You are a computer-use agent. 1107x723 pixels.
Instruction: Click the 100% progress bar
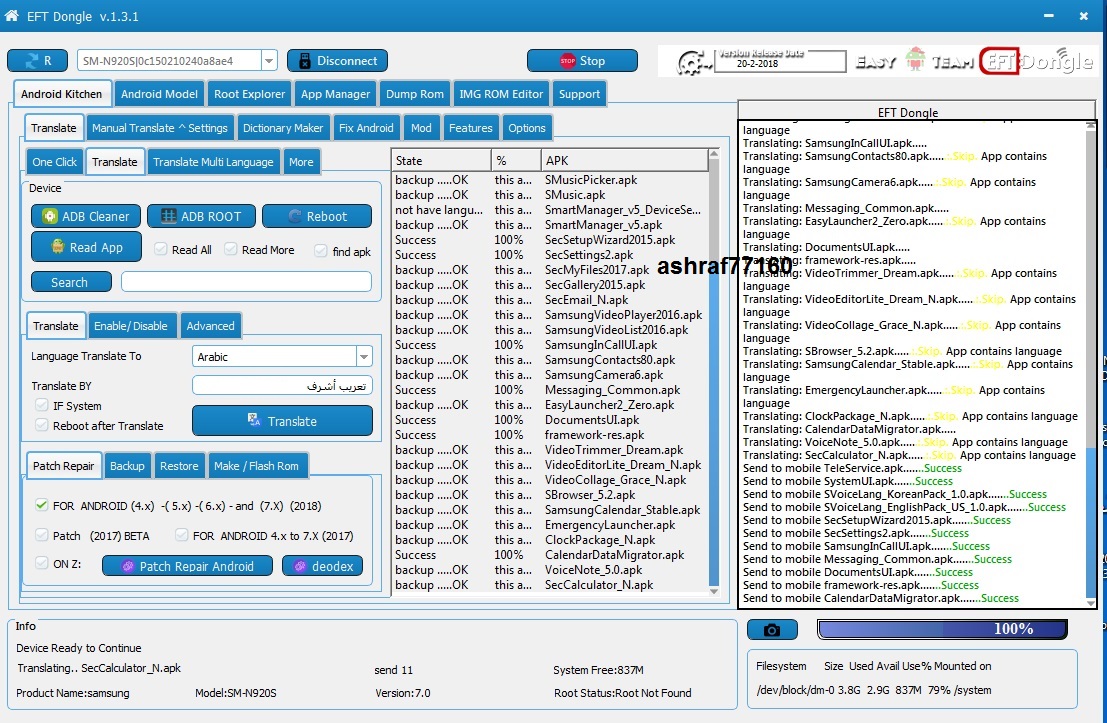point(943,629)
